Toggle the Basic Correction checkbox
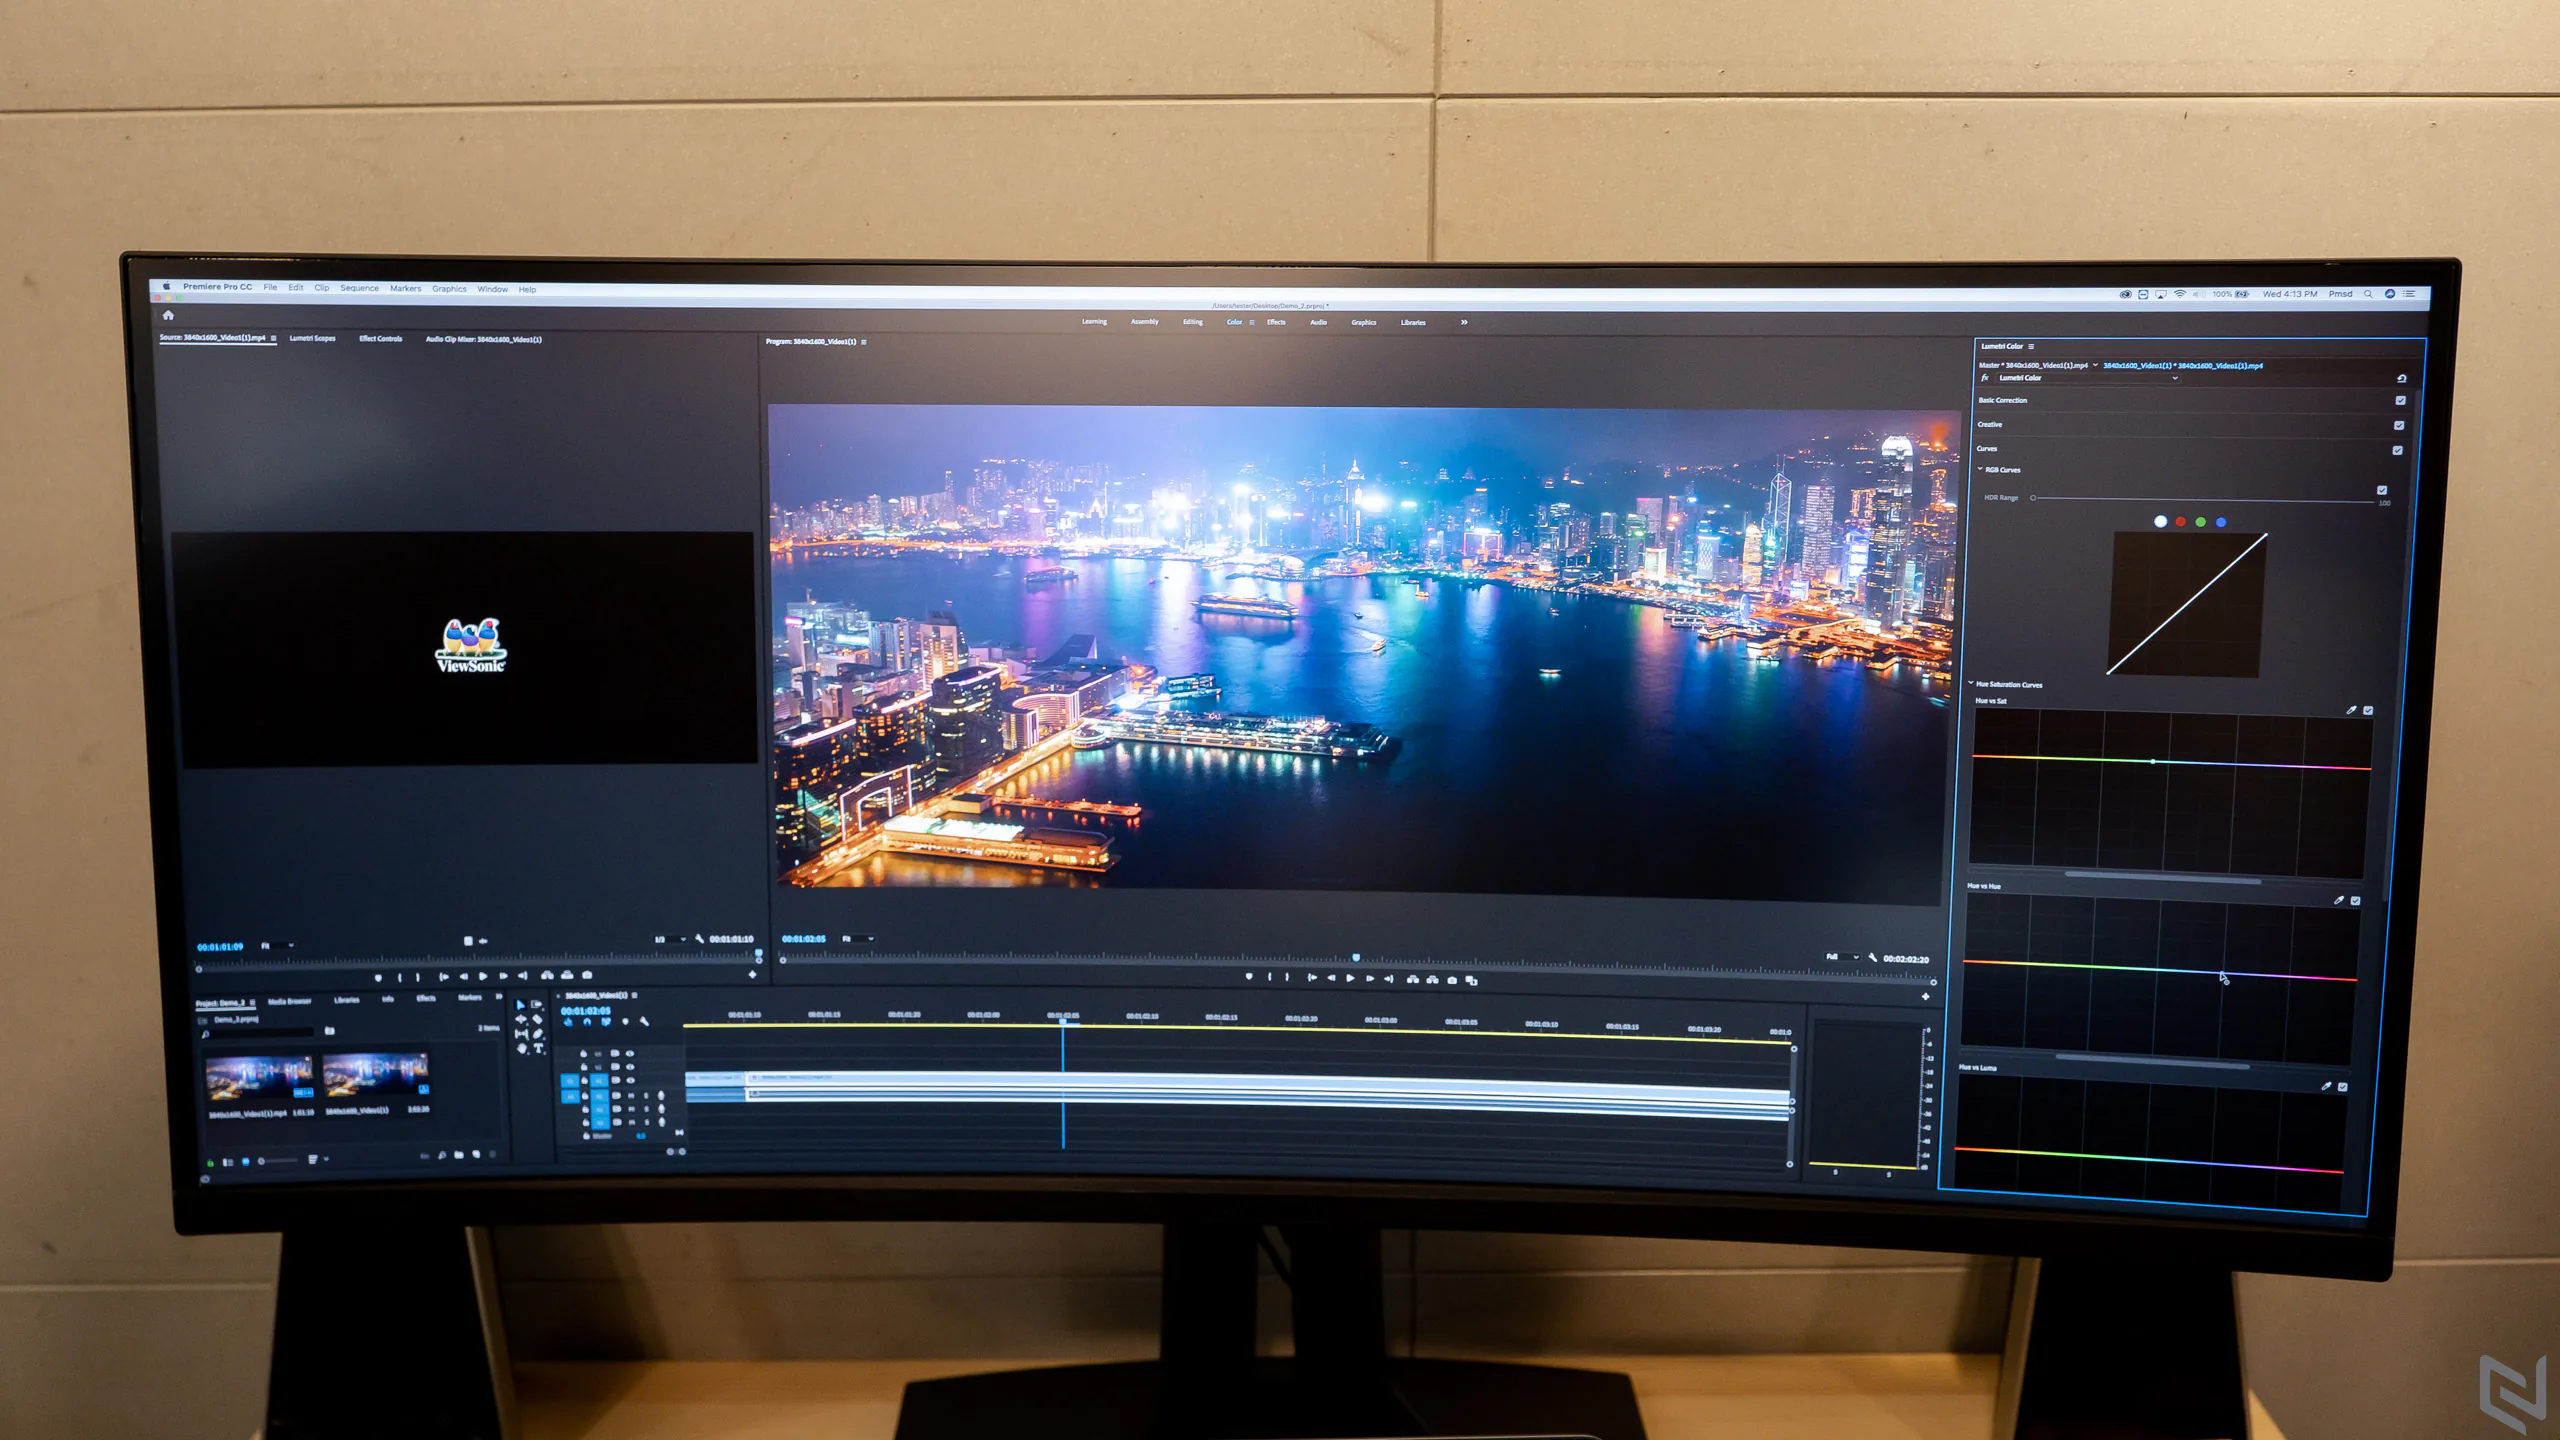The height and width of the screenshot is (1440, 2560). [2400, 400]
